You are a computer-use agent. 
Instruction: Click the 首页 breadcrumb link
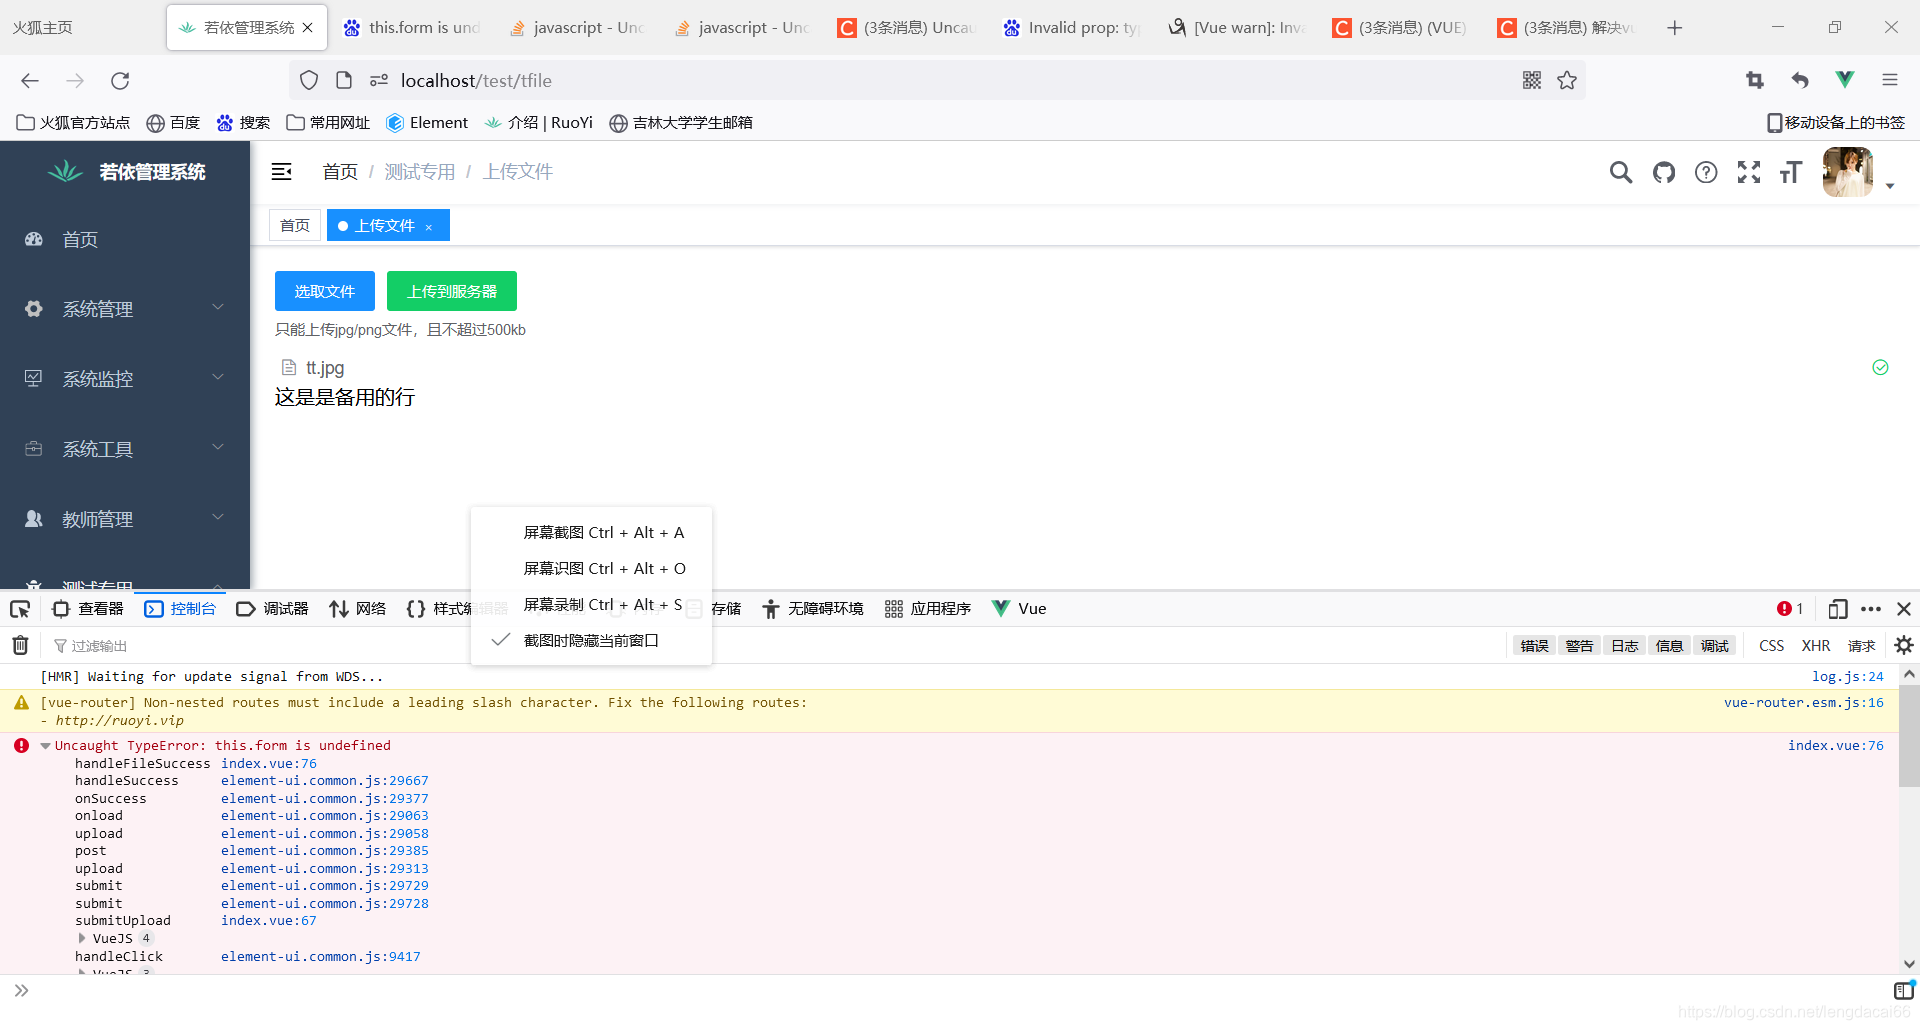coord(340,172)
